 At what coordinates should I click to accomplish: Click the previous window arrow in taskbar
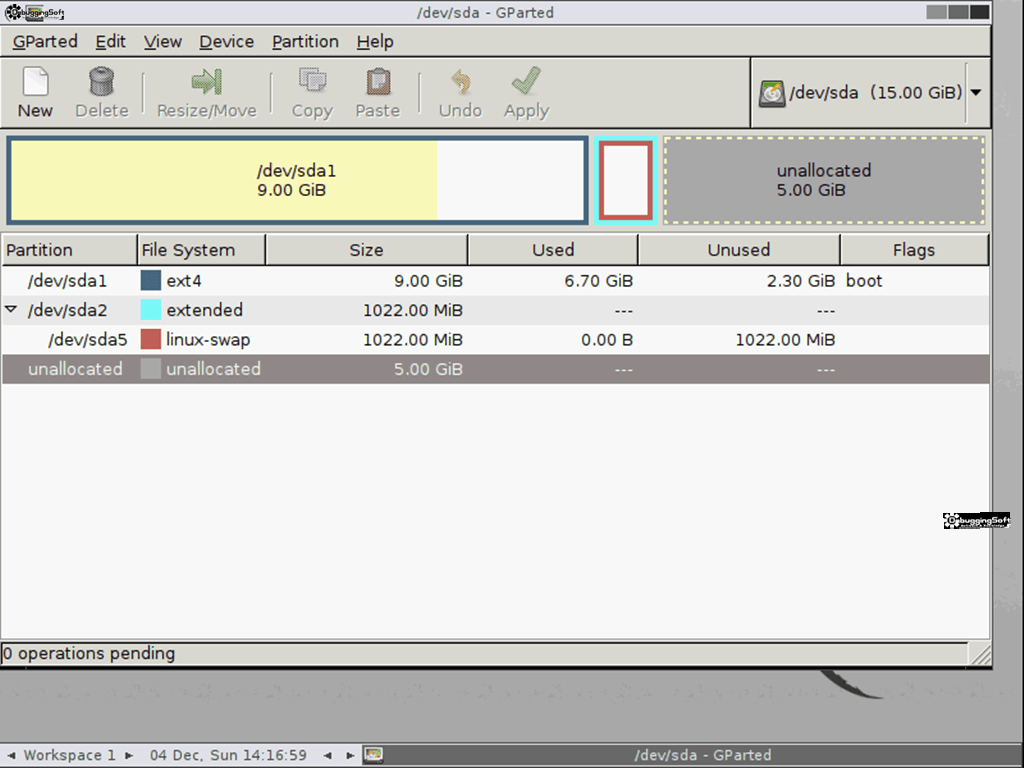[x=328, y=756]
